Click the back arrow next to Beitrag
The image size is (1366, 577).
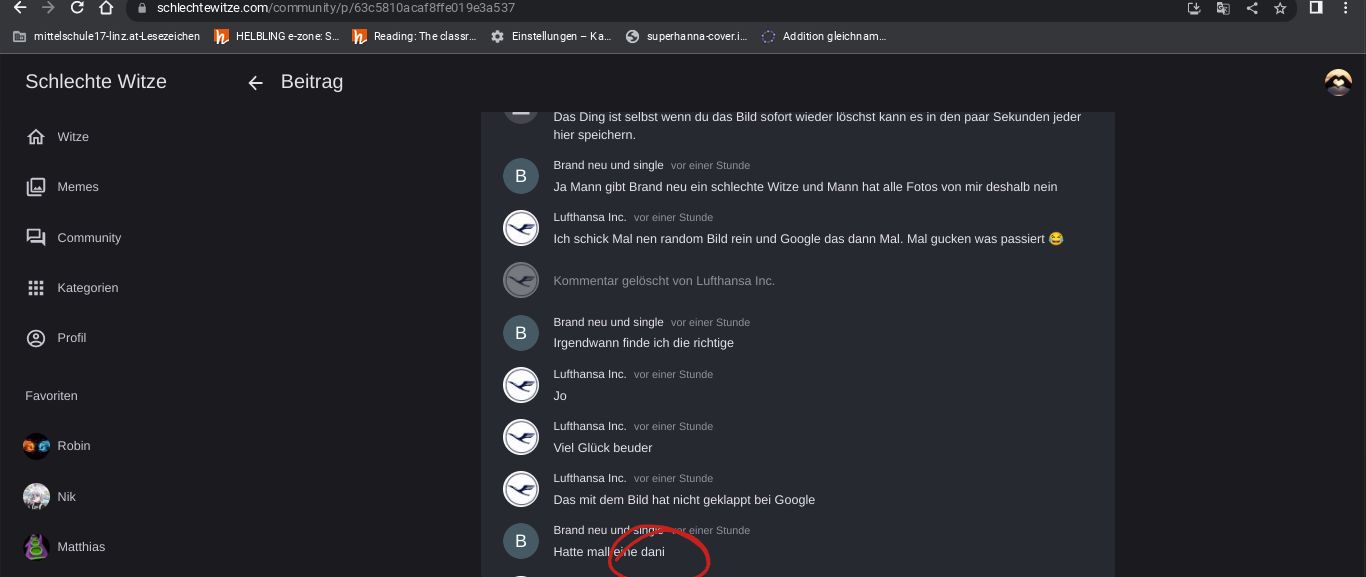pos(255,83)
